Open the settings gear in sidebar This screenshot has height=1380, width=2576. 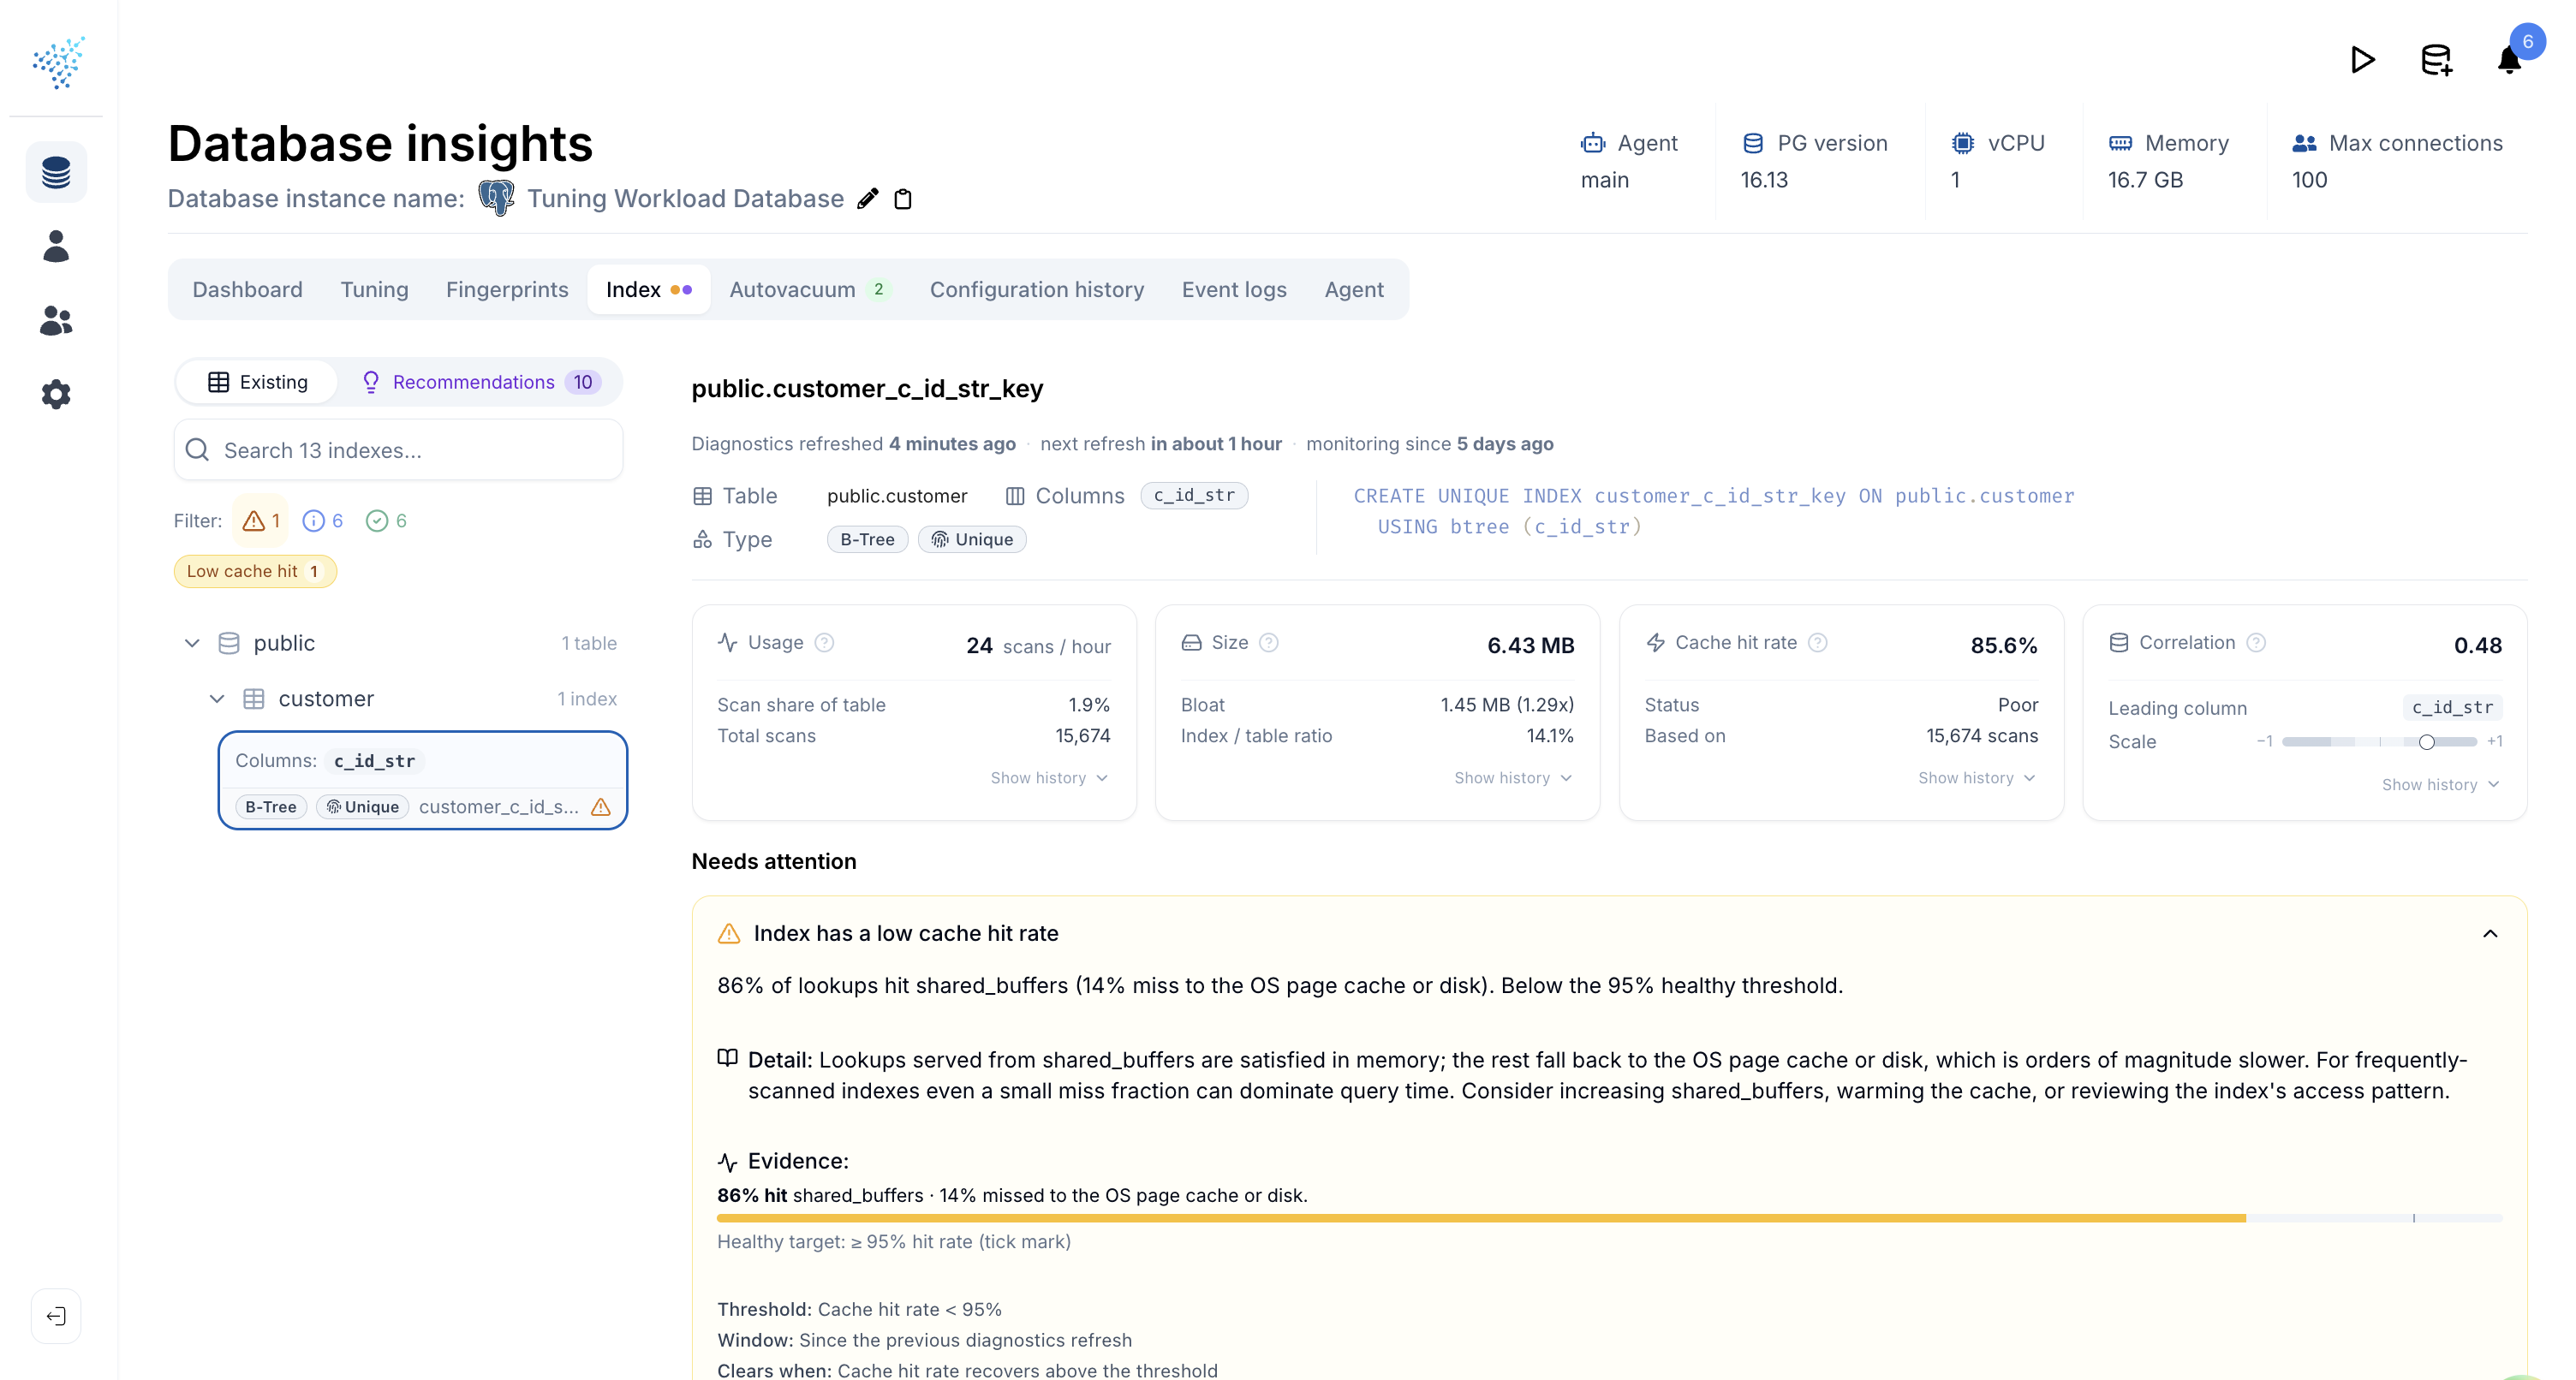click(x=56, y=394)
